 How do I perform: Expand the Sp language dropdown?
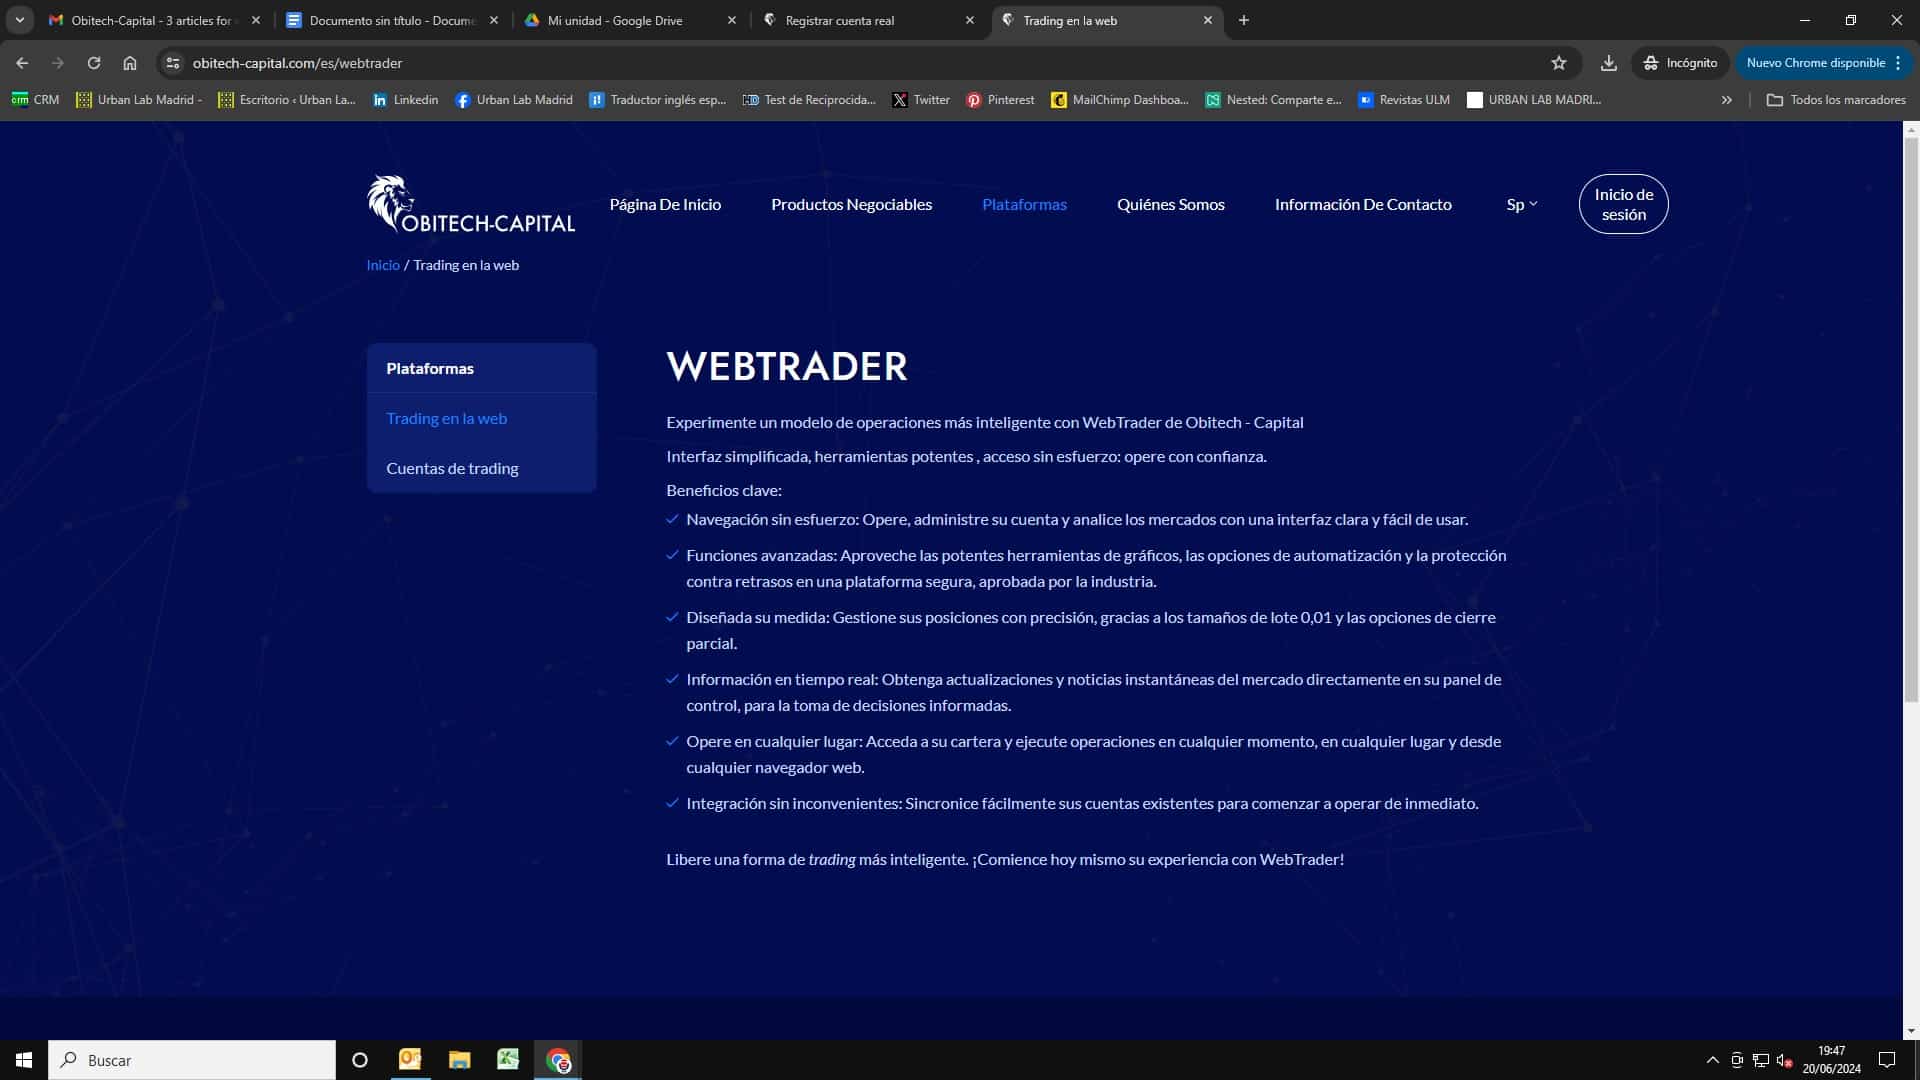pos(1521,204)
